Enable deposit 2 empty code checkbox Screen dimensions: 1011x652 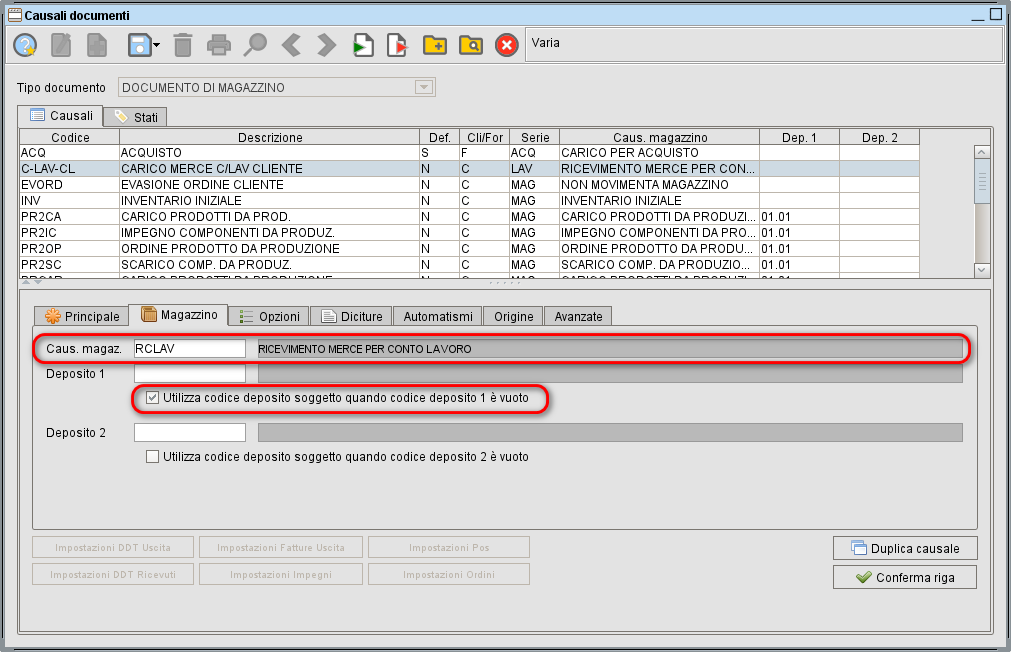click(153, 457)
